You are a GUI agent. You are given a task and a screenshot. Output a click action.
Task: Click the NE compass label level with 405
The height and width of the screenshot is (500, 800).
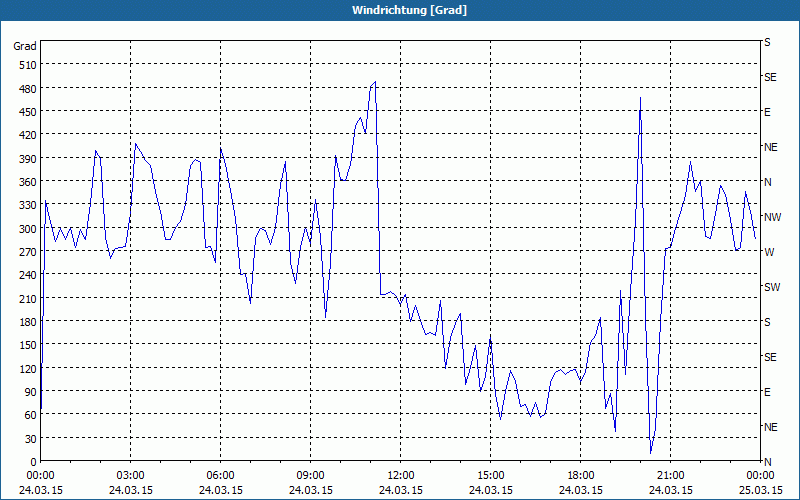[x=770, y=147]
